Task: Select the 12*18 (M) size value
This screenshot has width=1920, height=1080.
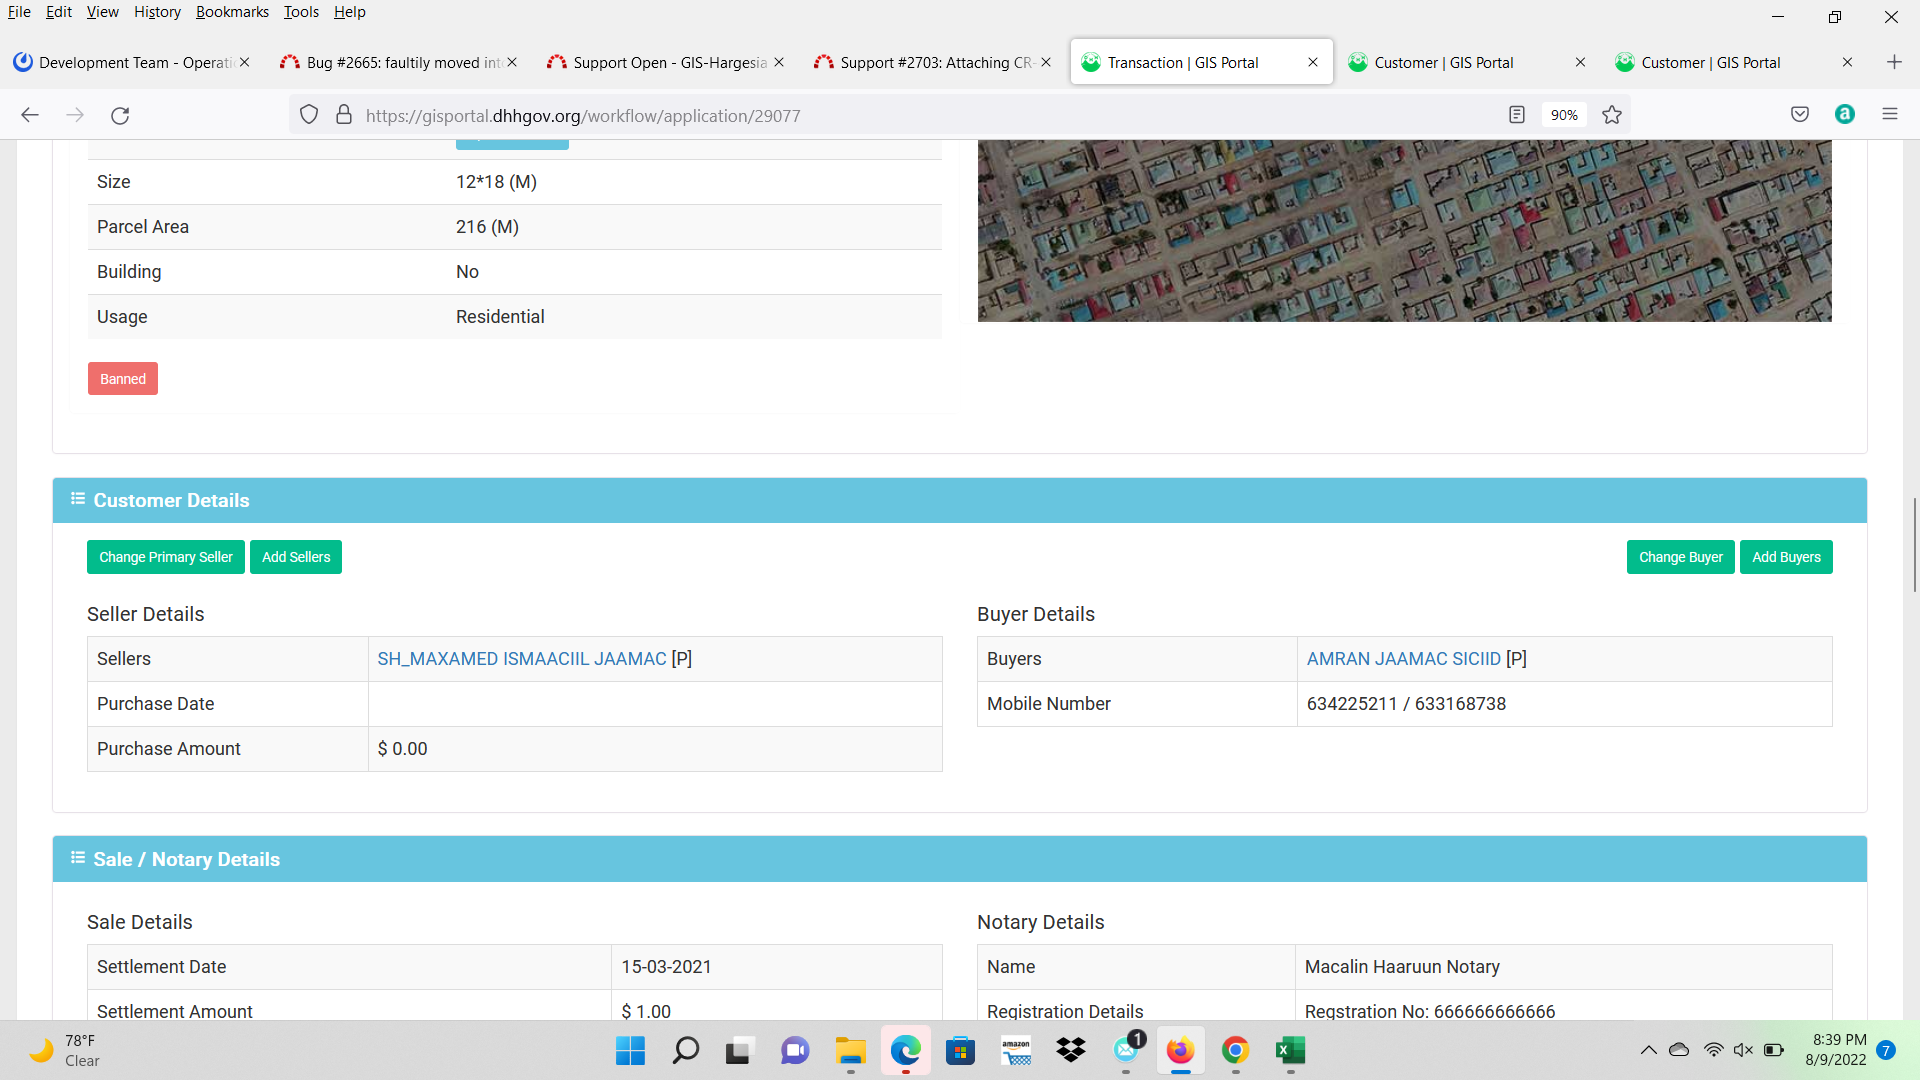Action: click(x=496, y=182)
